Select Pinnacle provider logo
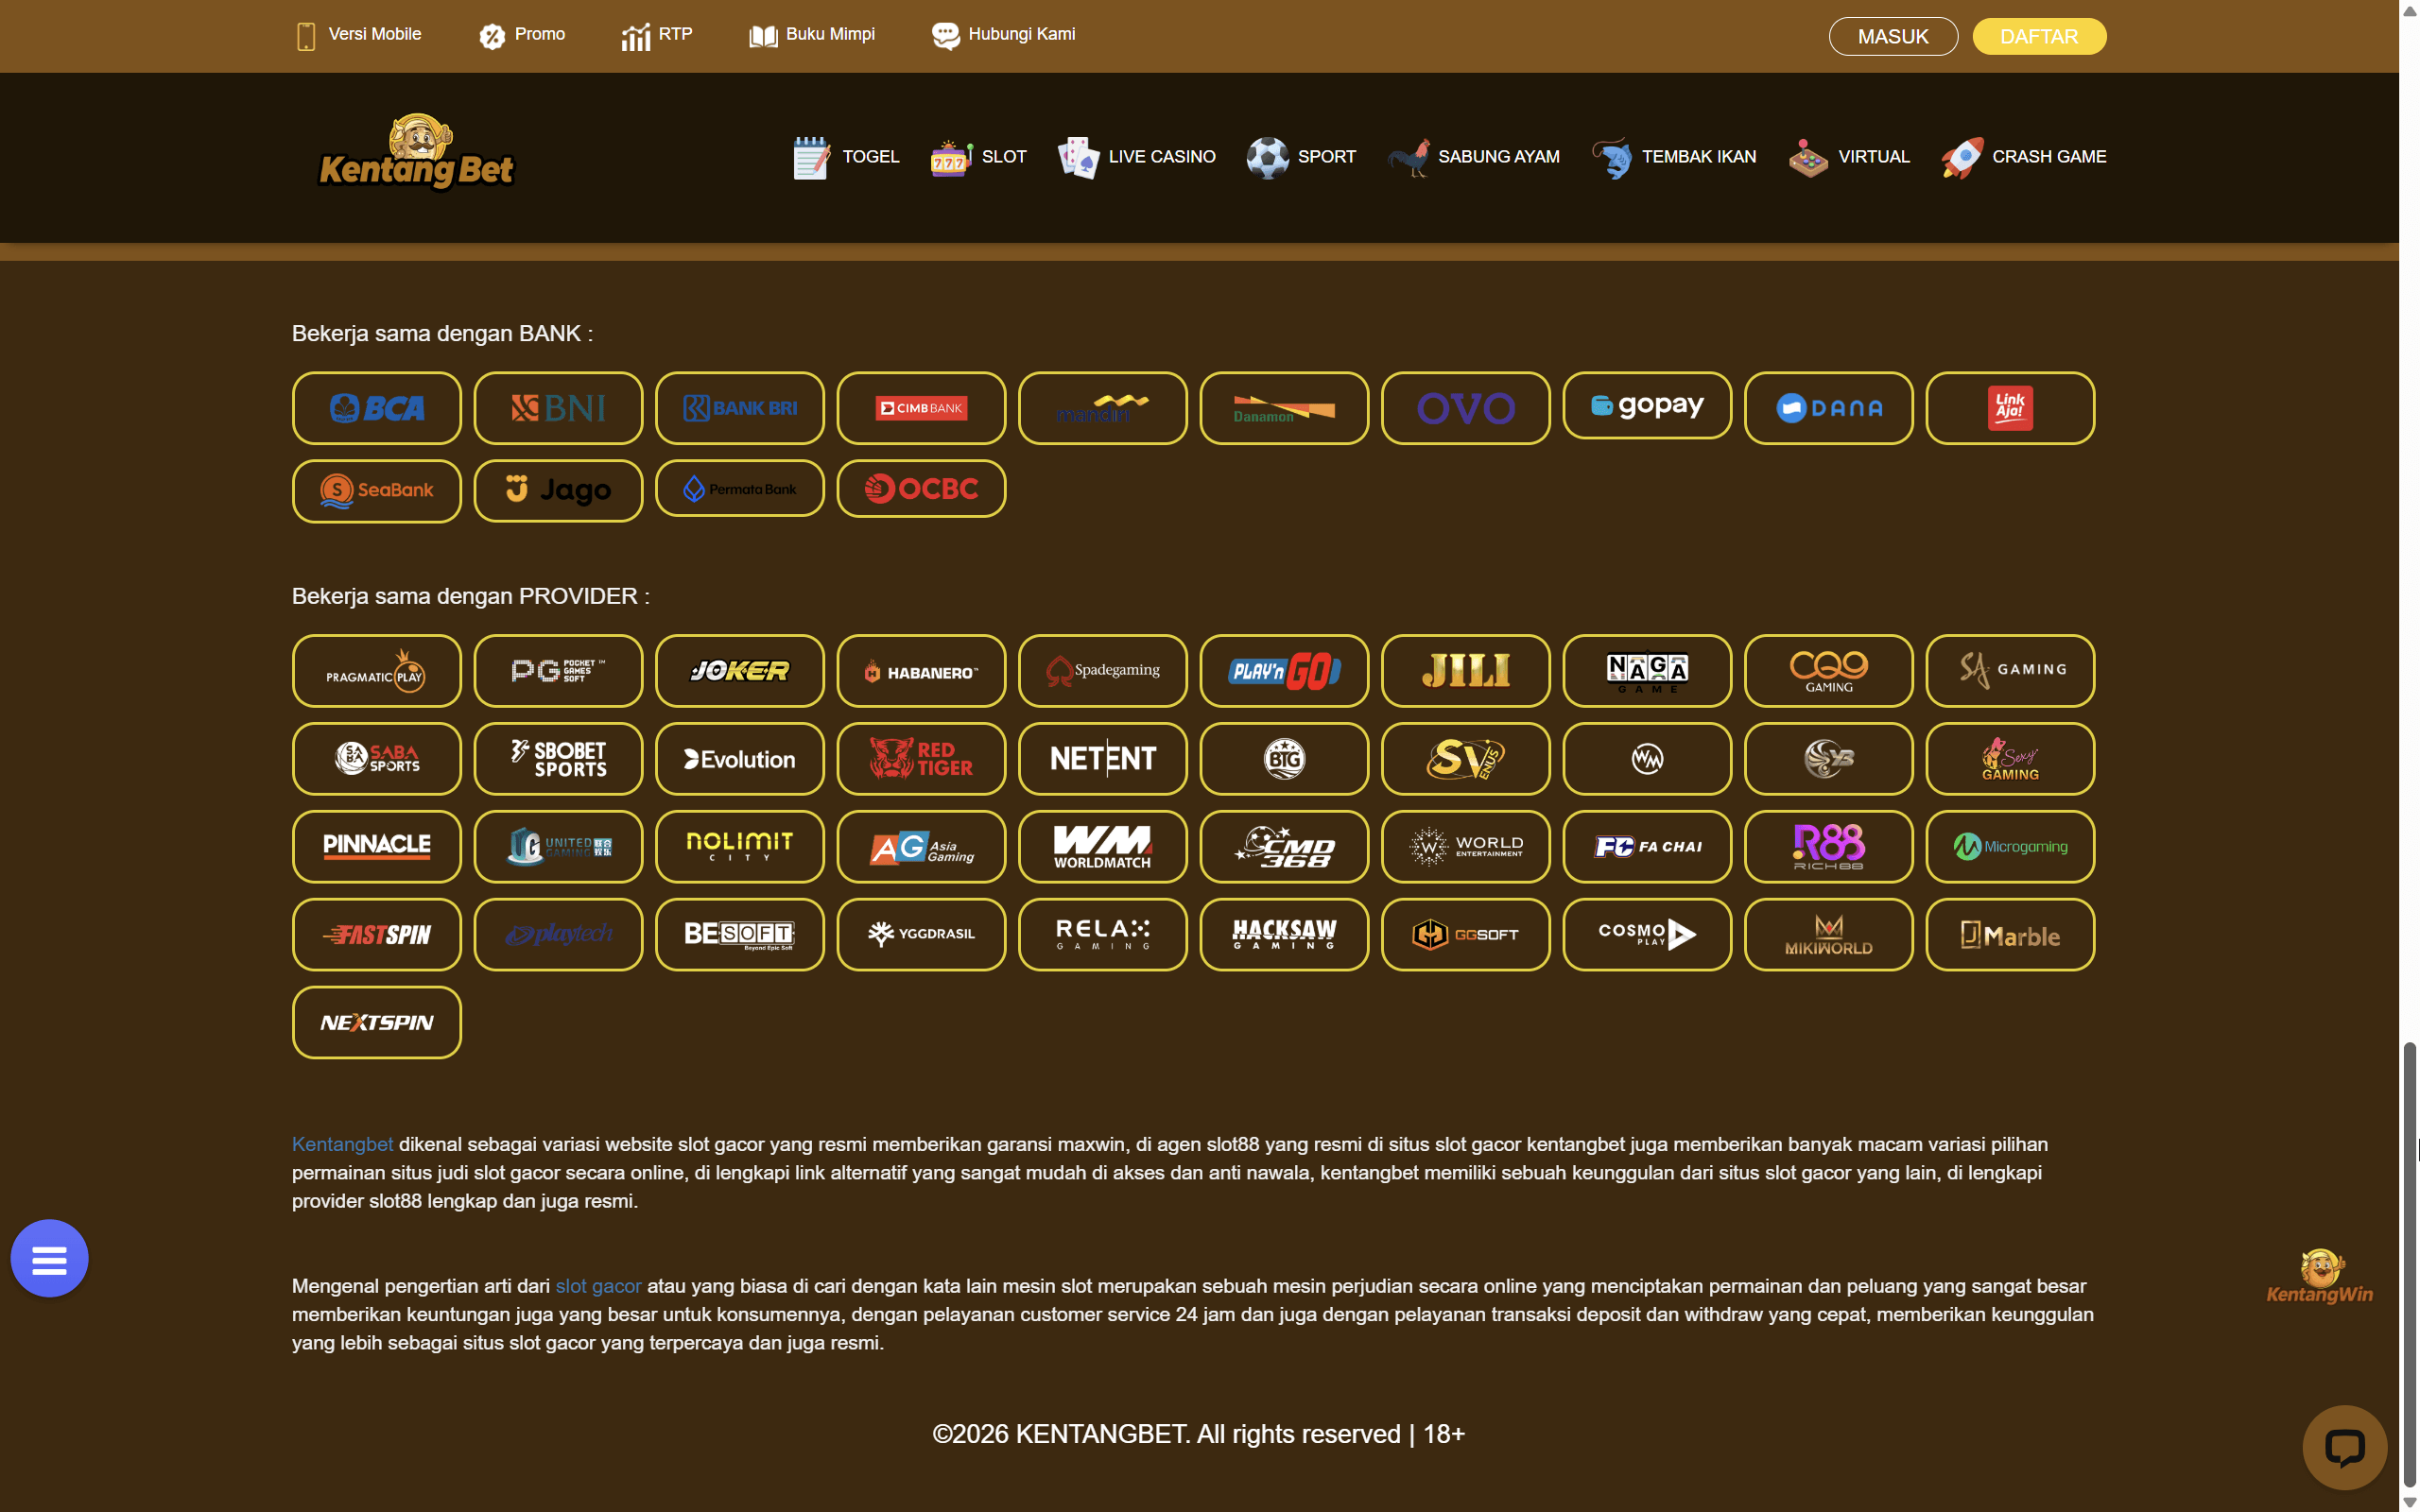 coord(377,847)
